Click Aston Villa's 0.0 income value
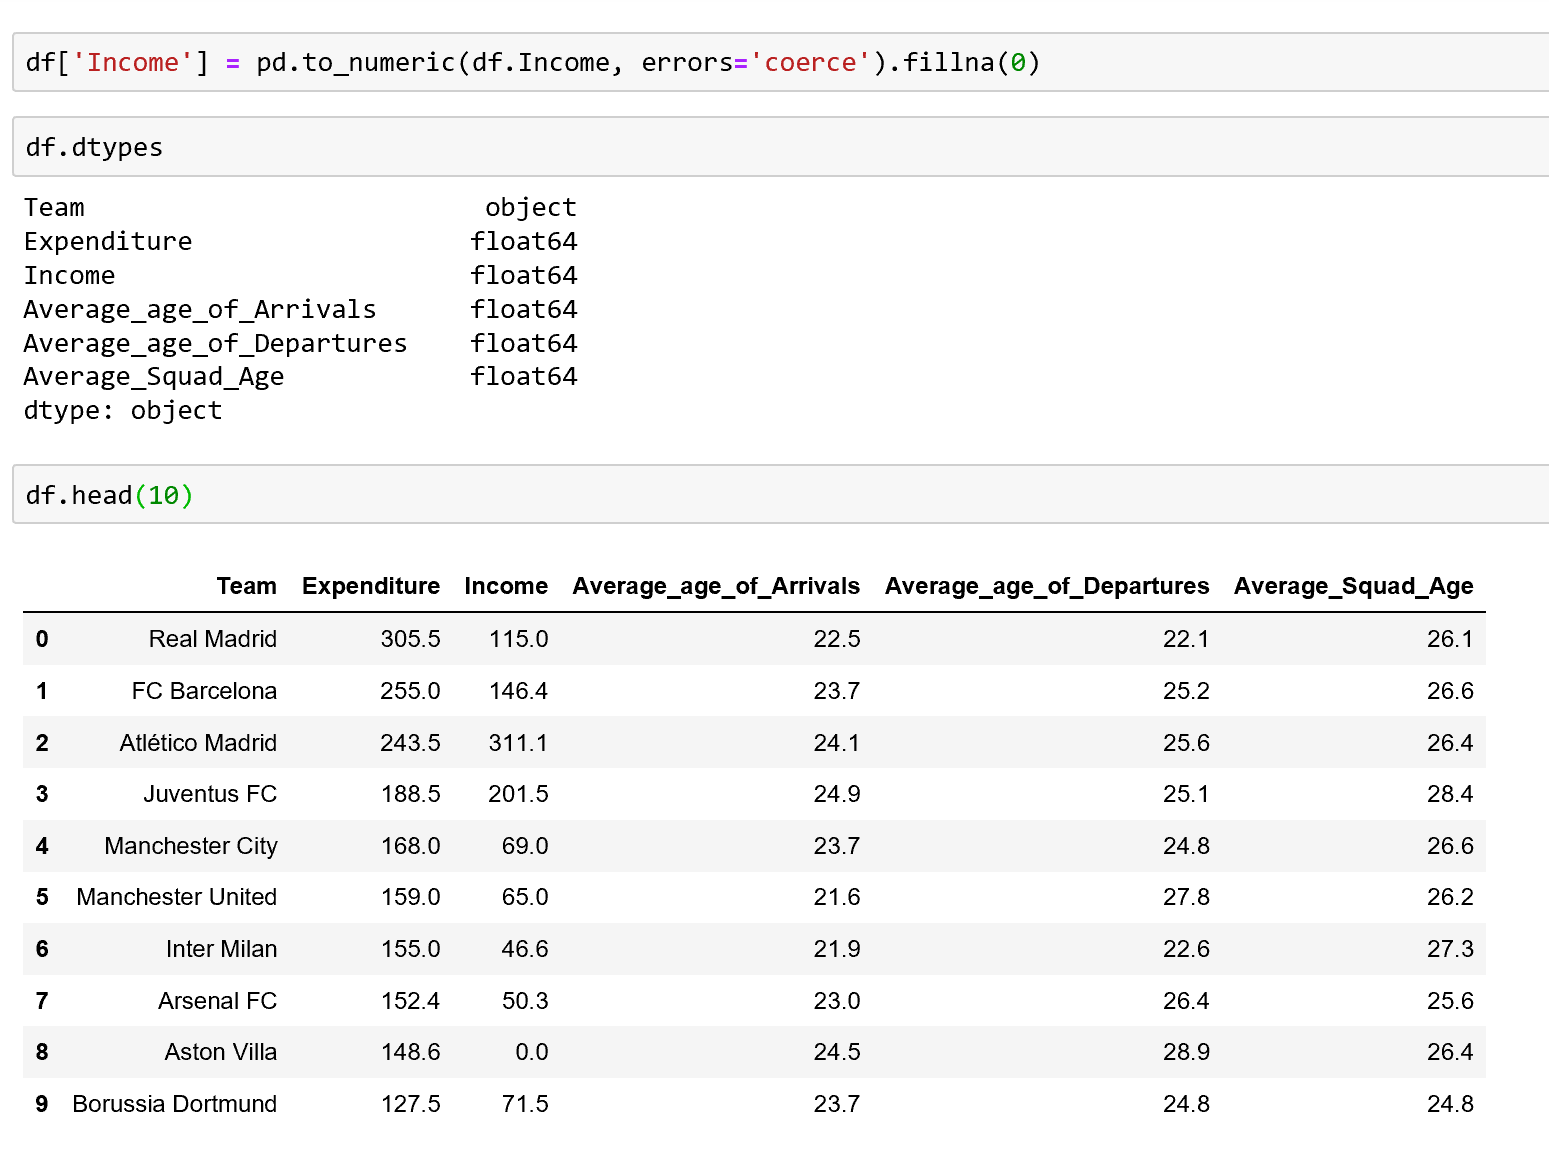This screenshot has width=1549, height=1156. (x=531, y=1052)
